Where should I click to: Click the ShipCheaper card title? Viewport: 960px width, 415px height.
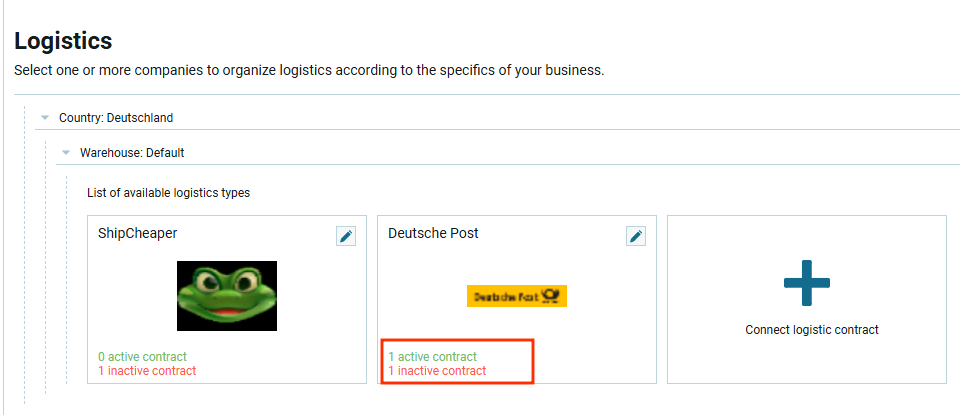coord(138,233)
